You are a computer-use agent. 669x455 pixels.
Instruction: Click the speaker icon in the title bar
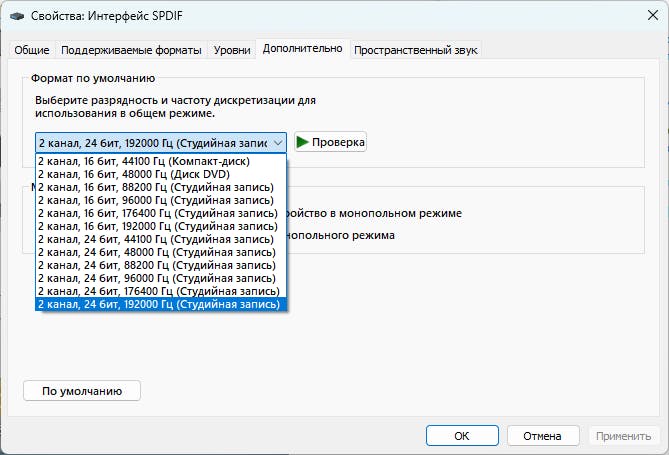(15, 17)
